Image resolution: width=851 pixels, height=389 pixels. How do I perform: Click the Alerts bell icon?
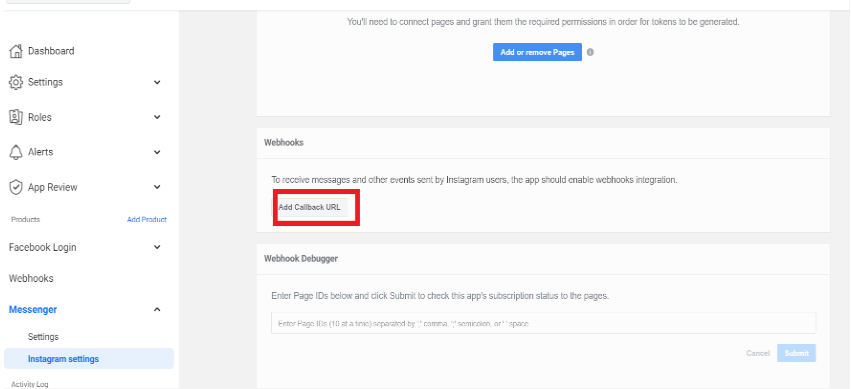coord(16,152)
